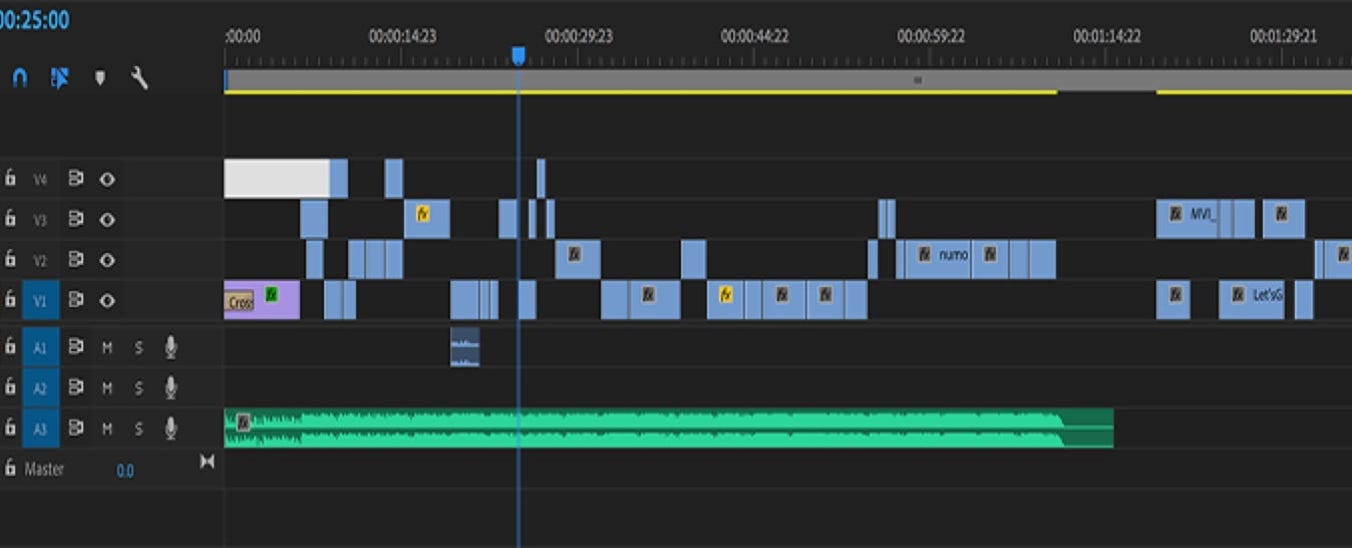The width and height of the screenshot is (1352, 548).
Task: Click the Master volume value 0.0
Action: coord(125,470)
